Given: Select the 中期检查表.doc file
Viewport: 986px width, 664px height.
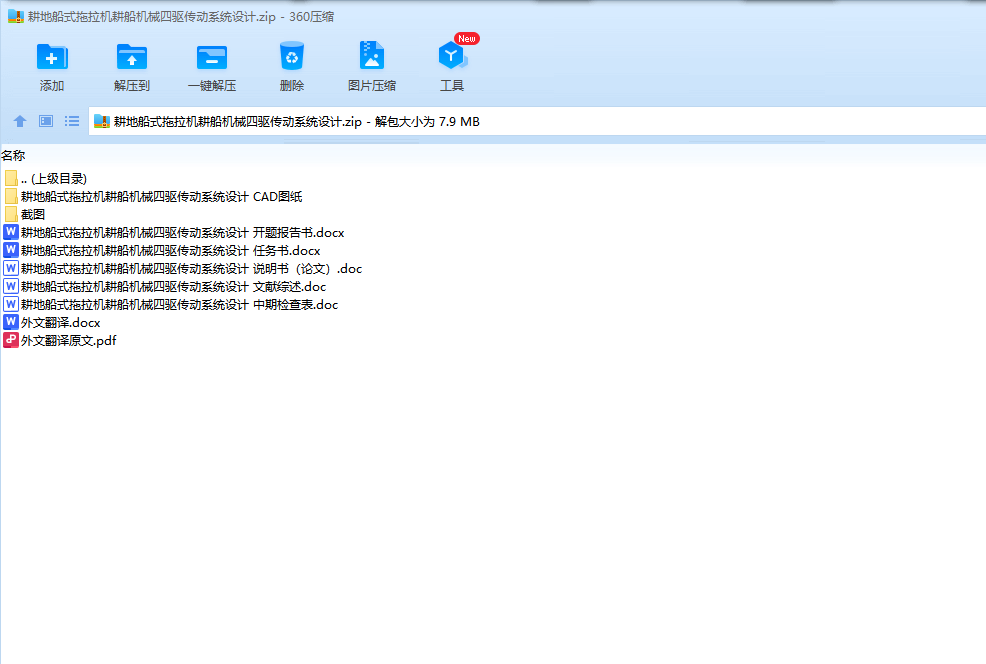Looking at the screenshot, I should [170, 304].
